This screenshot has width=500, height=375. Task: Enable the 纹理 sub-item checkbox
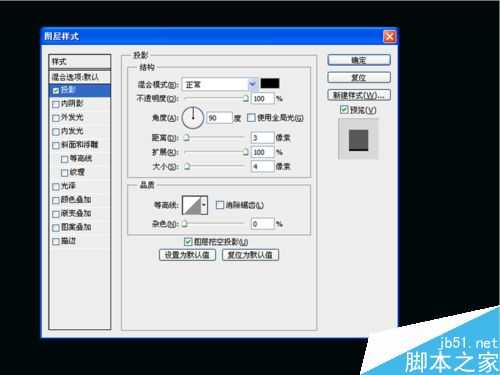point(65,173)
